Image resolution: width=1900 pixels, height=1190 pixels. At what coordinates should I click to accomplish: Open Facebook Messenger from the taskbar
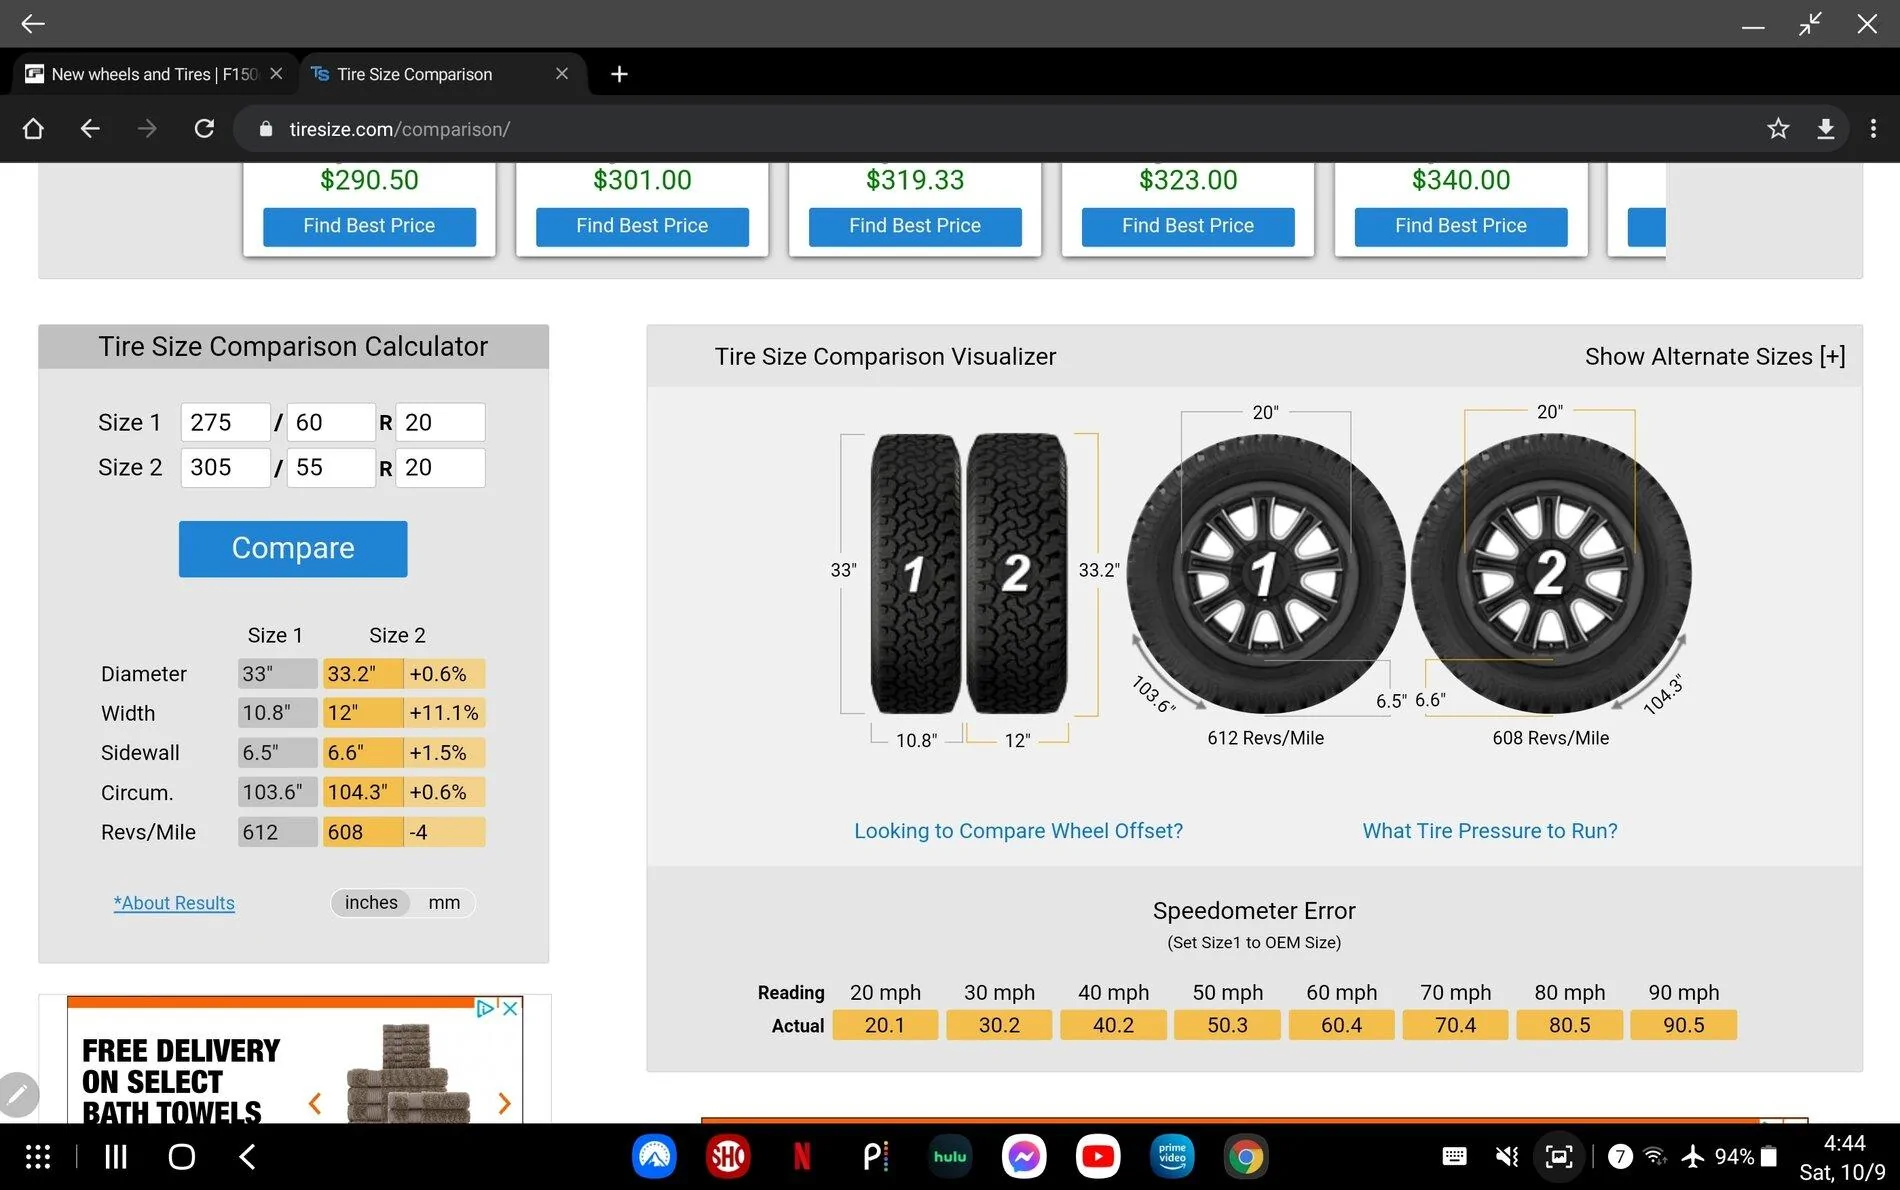(x=1024, y=1156)
